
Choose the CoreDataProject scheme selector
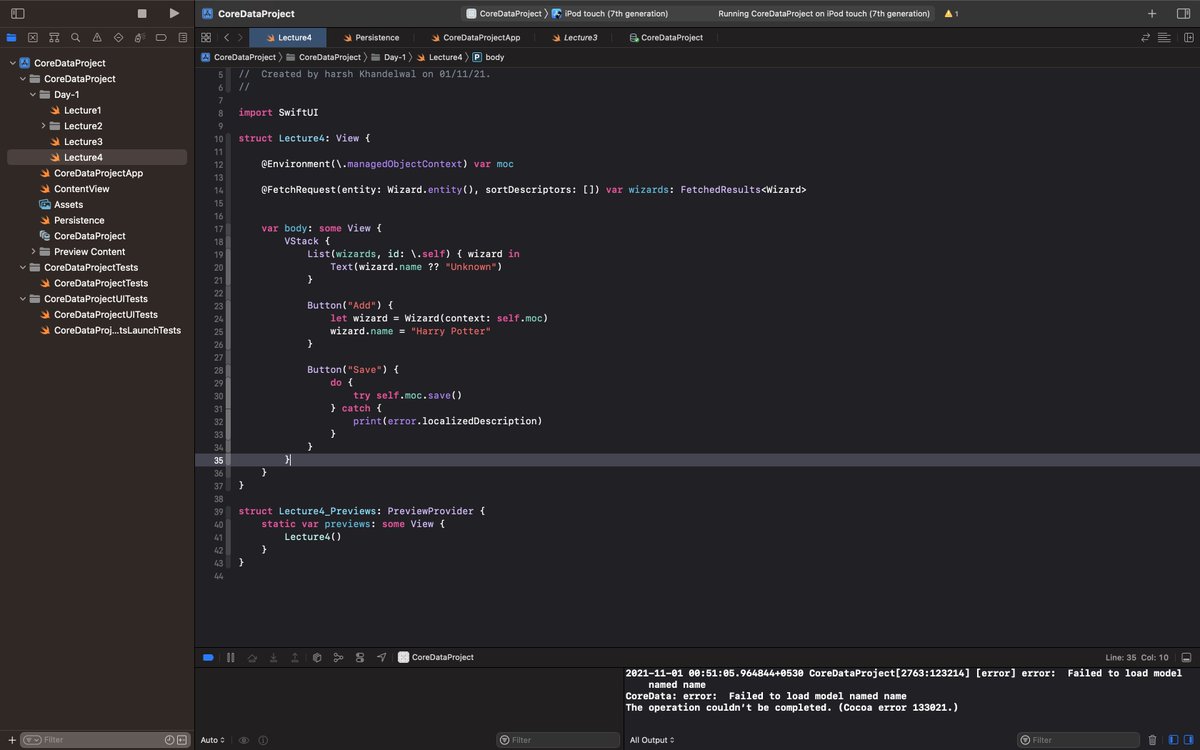[x=505, y=14]
